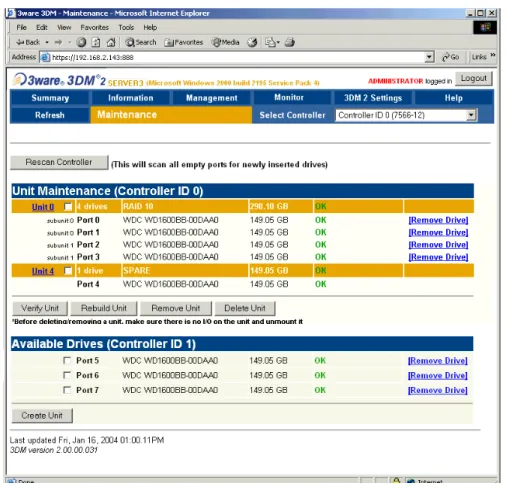This screenshot has width=506, height=489.
Task: Click Remove Drive link for Port 5
Action: point(438,361)
